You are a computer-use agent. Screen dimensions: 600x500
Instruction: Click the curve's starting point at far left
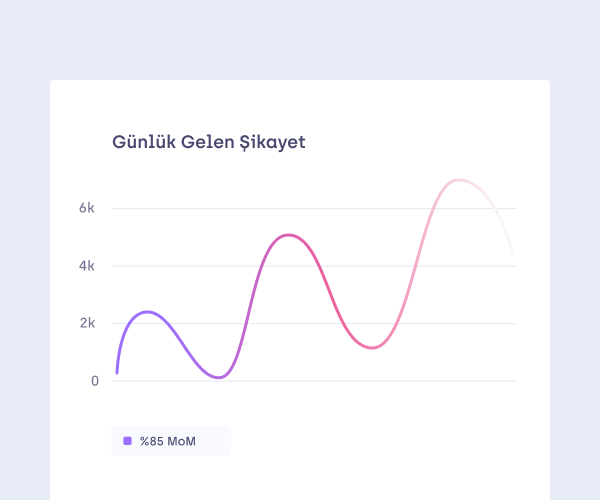[x=117, y=372]
